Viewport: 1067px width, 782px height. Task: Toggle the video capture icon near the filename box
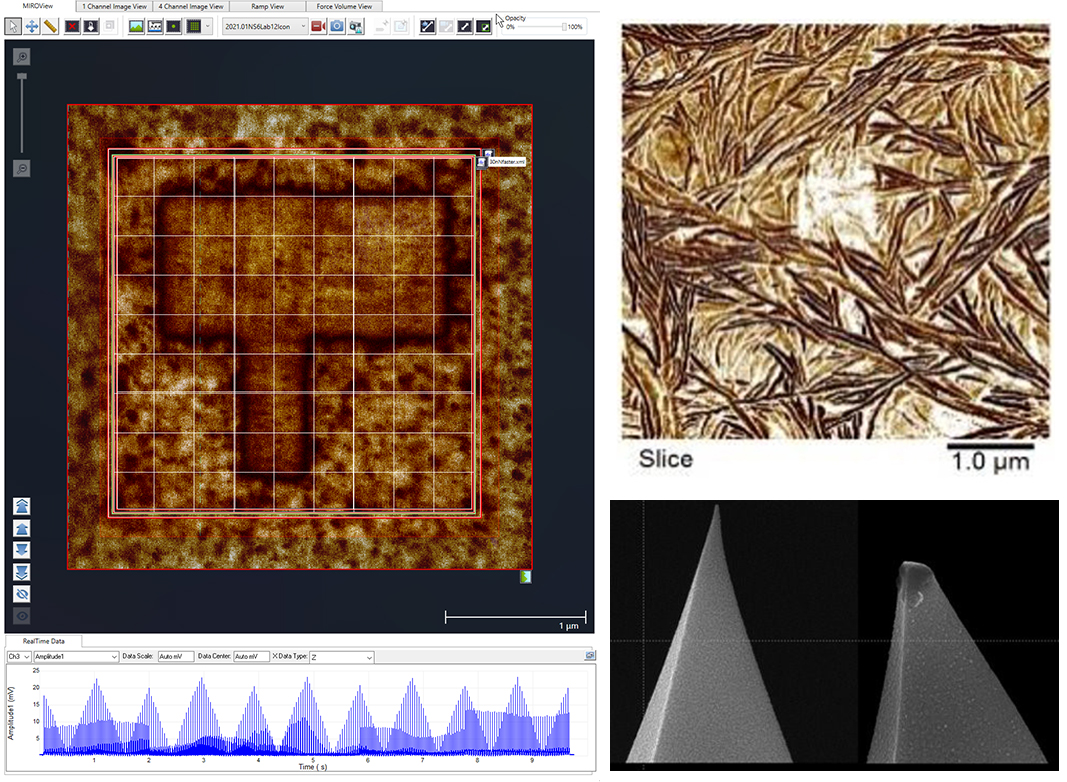(318, 26)
